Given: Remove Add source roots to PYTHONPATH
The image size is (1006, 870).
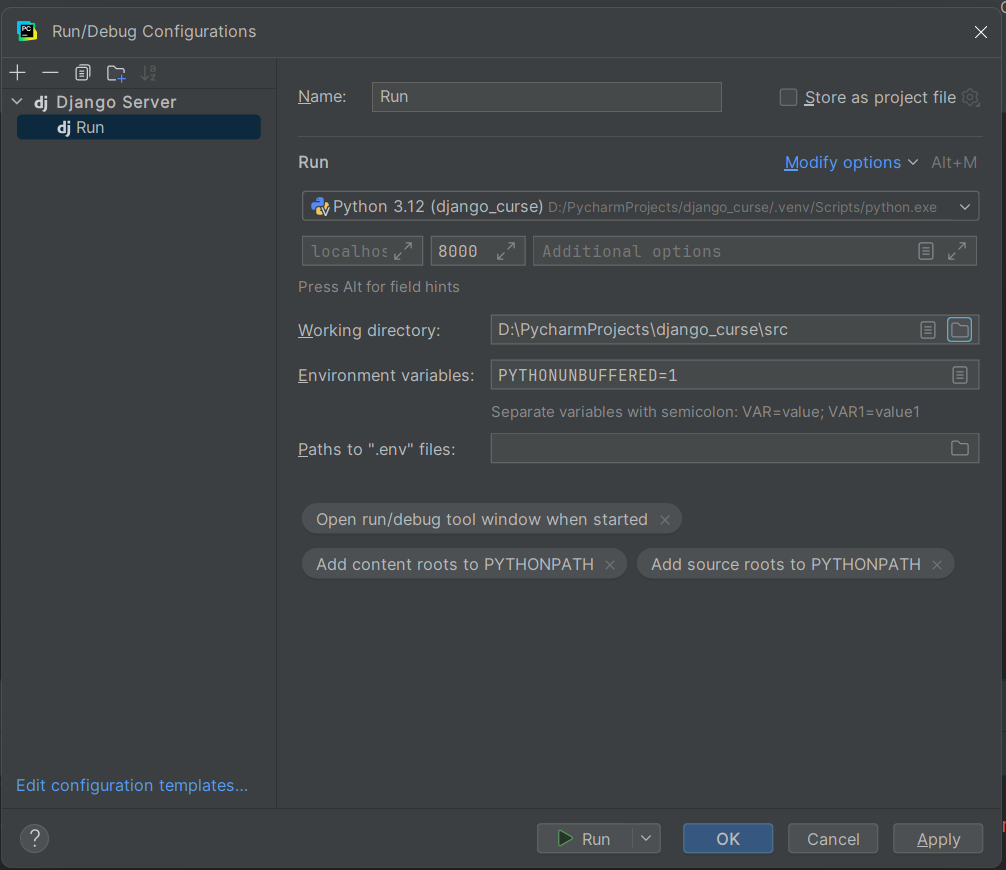Looking at the screenshot, I should pos(937,565).
